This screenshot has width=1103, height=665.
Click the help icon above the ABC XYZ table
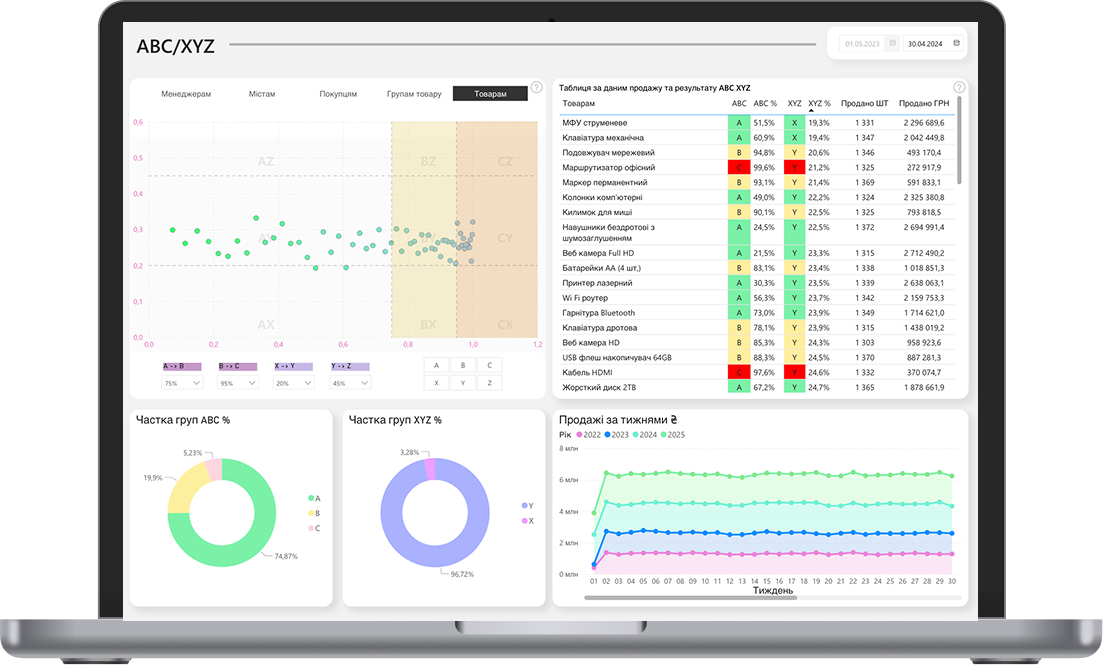[959, 88]
